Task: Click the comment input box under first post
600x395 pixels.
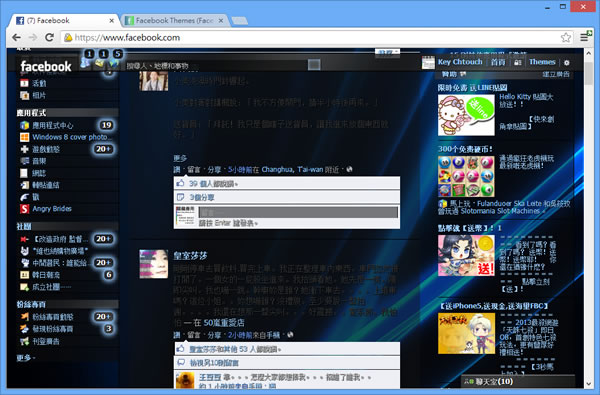Action: 298,212
